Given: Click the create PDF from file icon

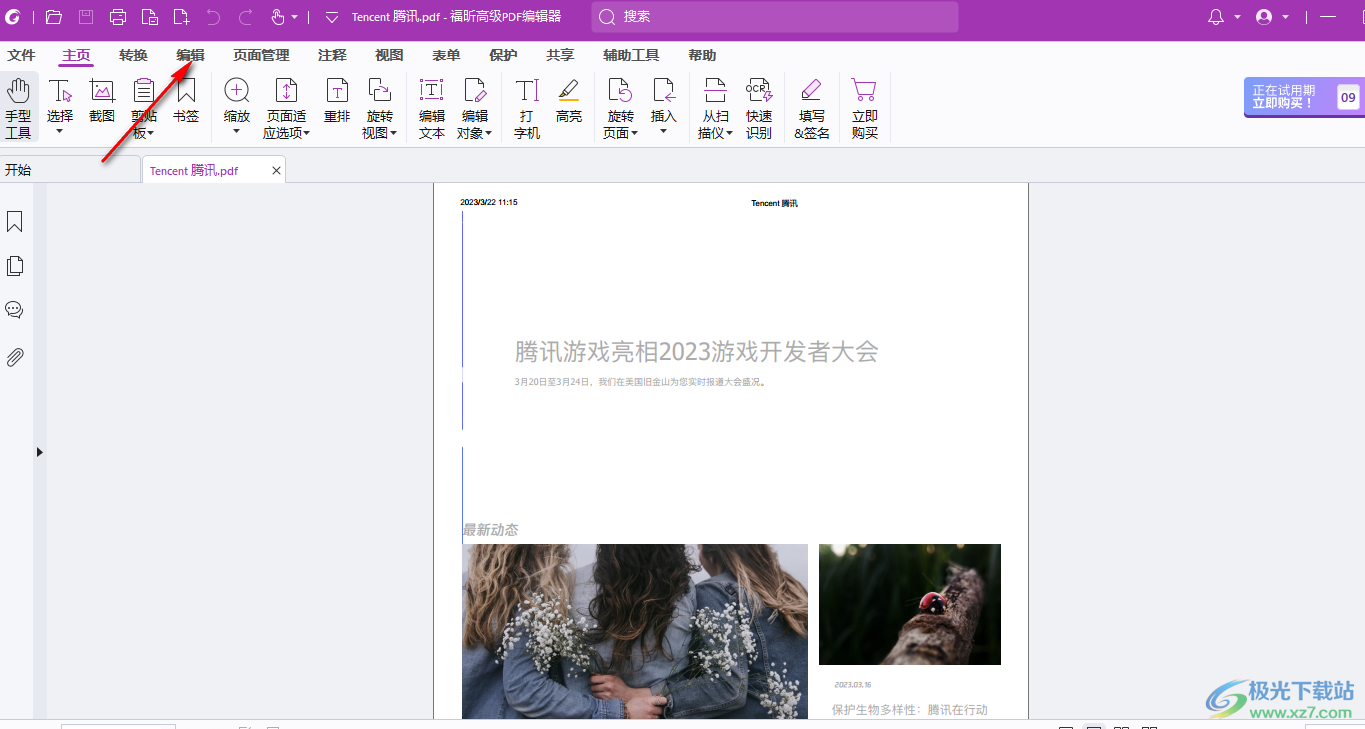Looking at the screenshot, I should click(x=149, y=17).
